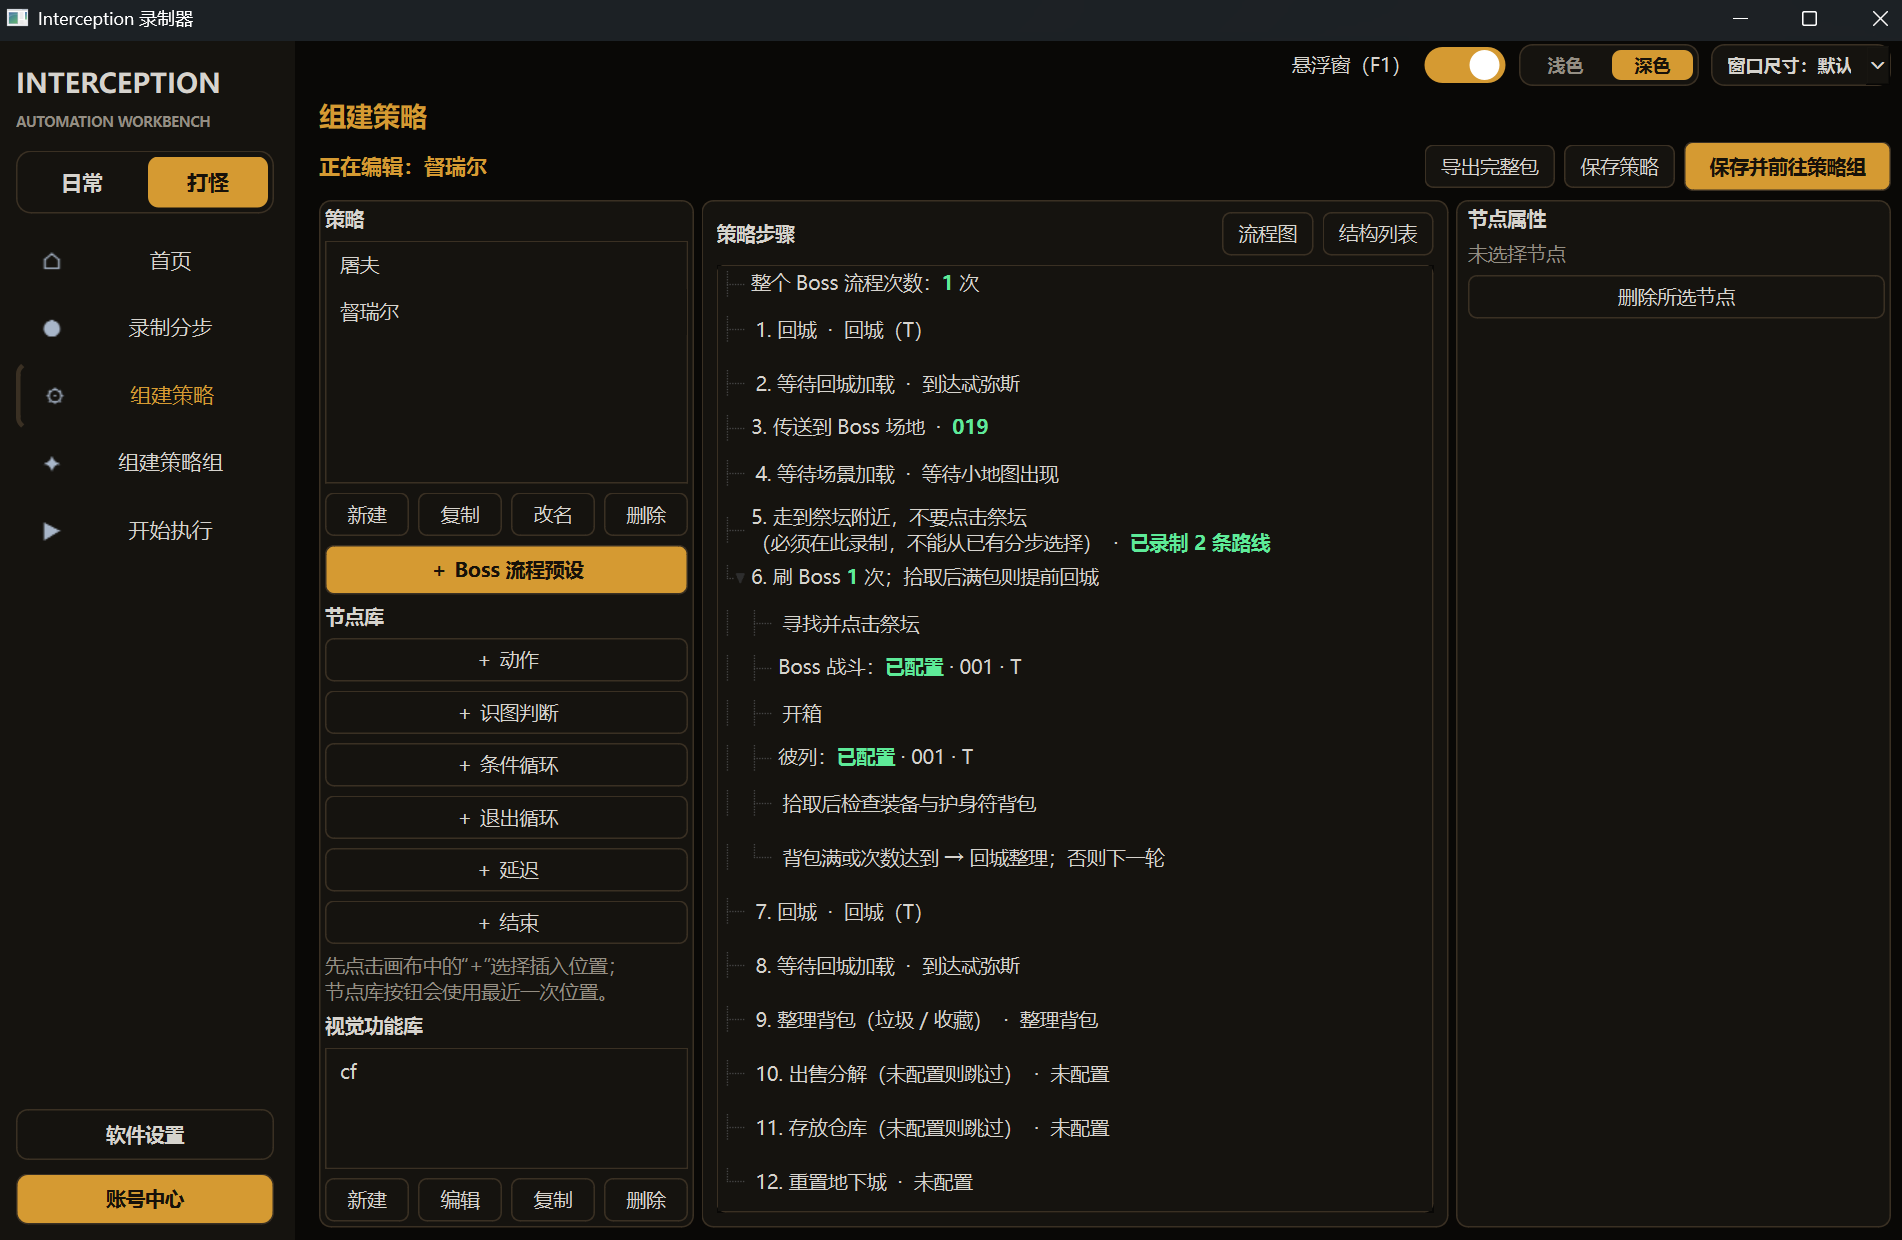Viewport: 1902px width, 1240px height.
Task: Click 保存策略 button
Action: point(1620,167)
